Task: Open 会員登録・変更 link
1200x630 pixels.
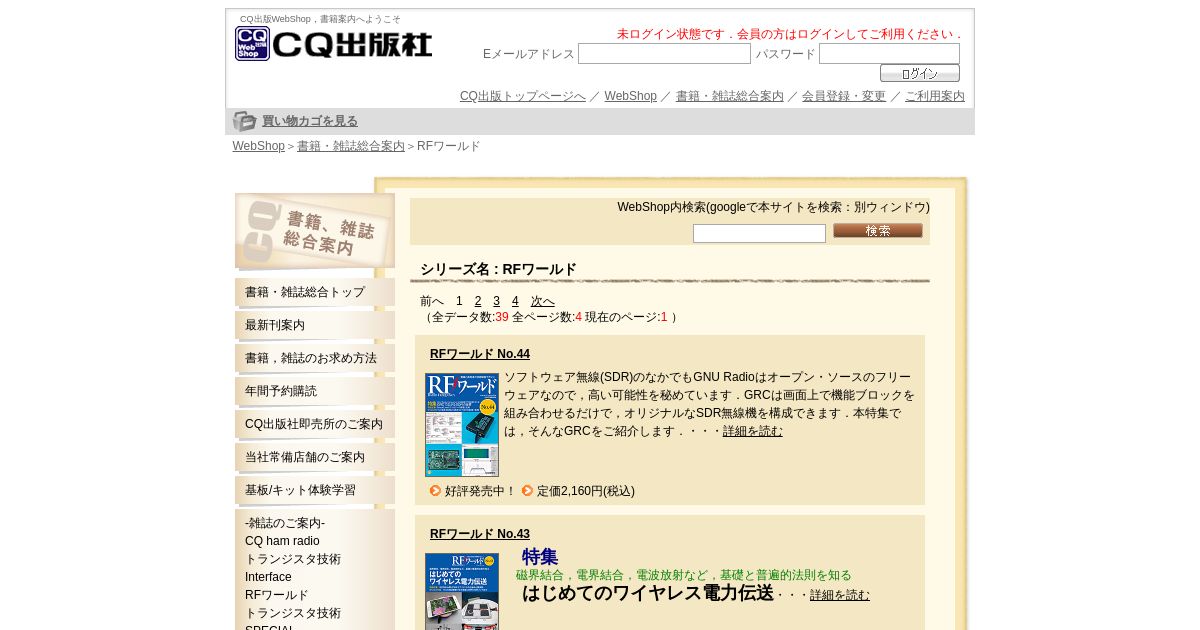Action: click(844, 96)
